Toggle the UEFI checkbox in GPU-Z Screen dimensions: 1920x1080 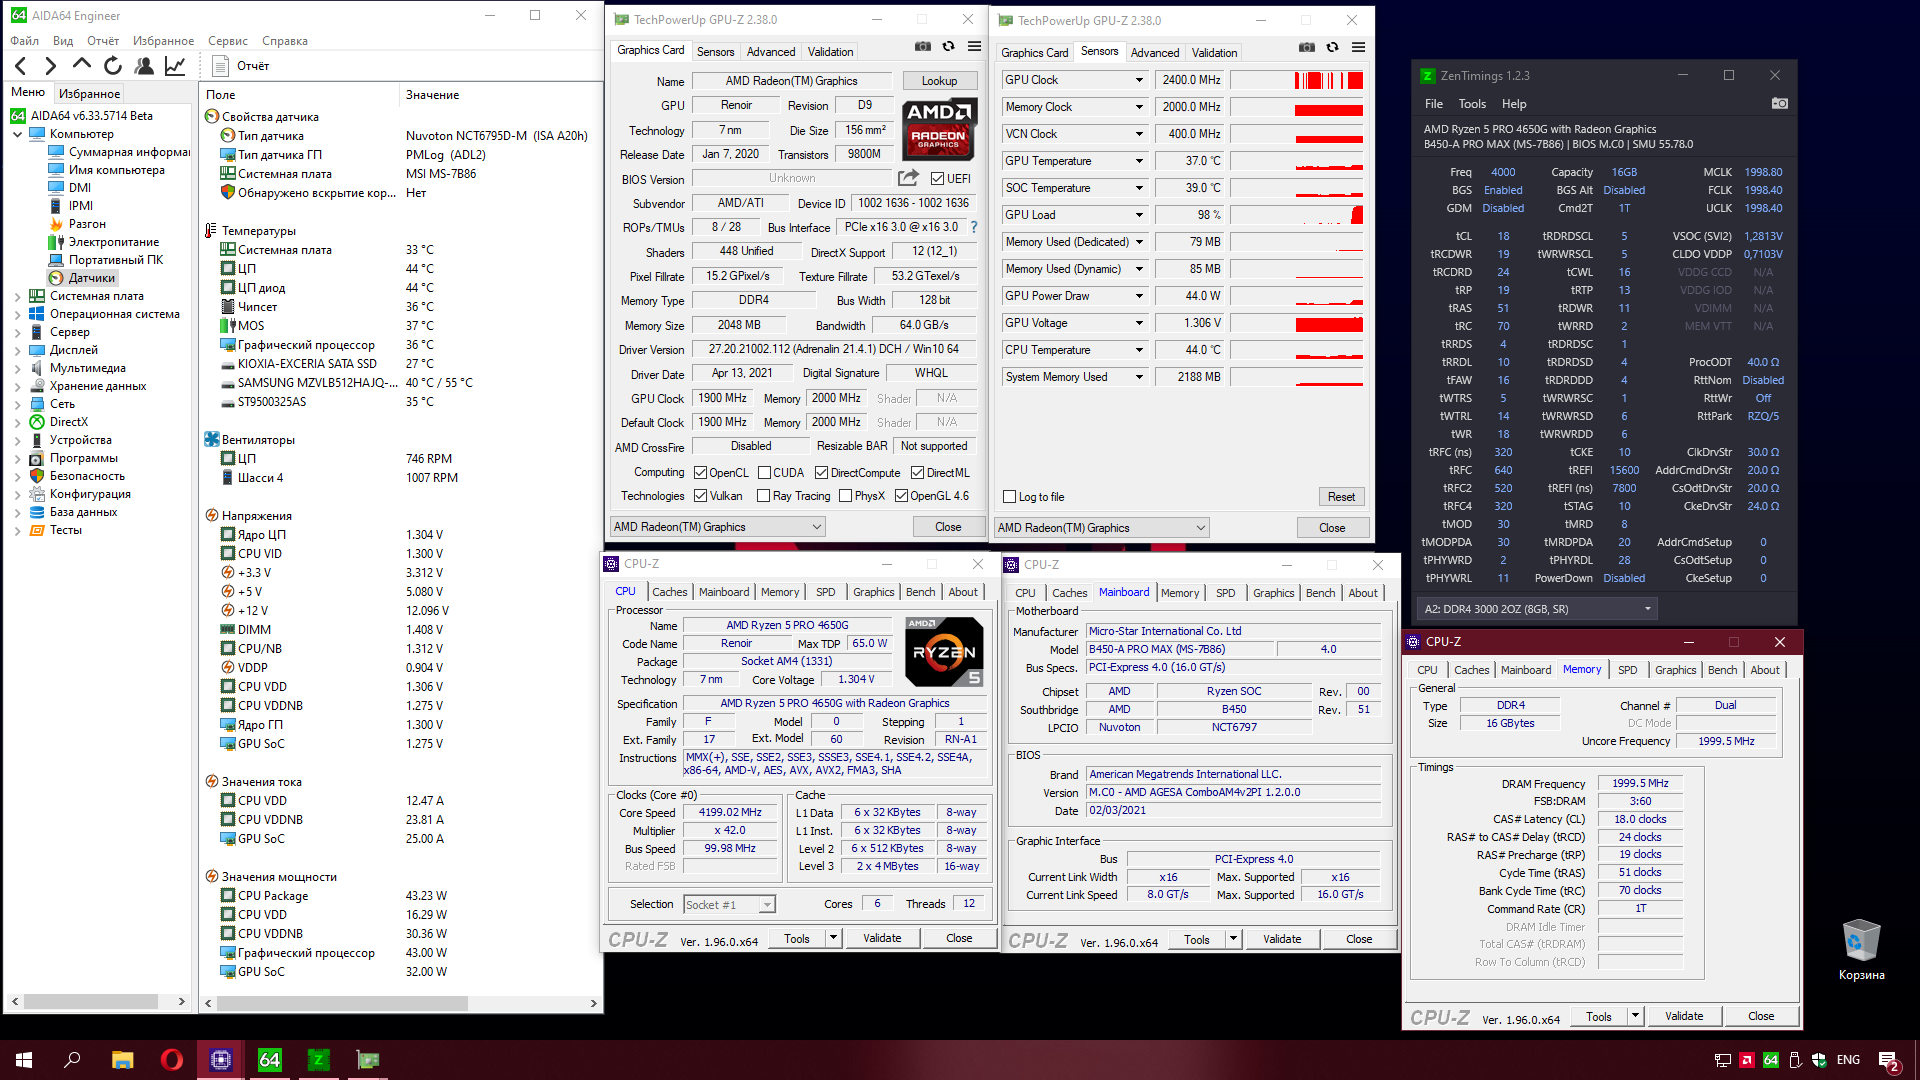[937, 179]
